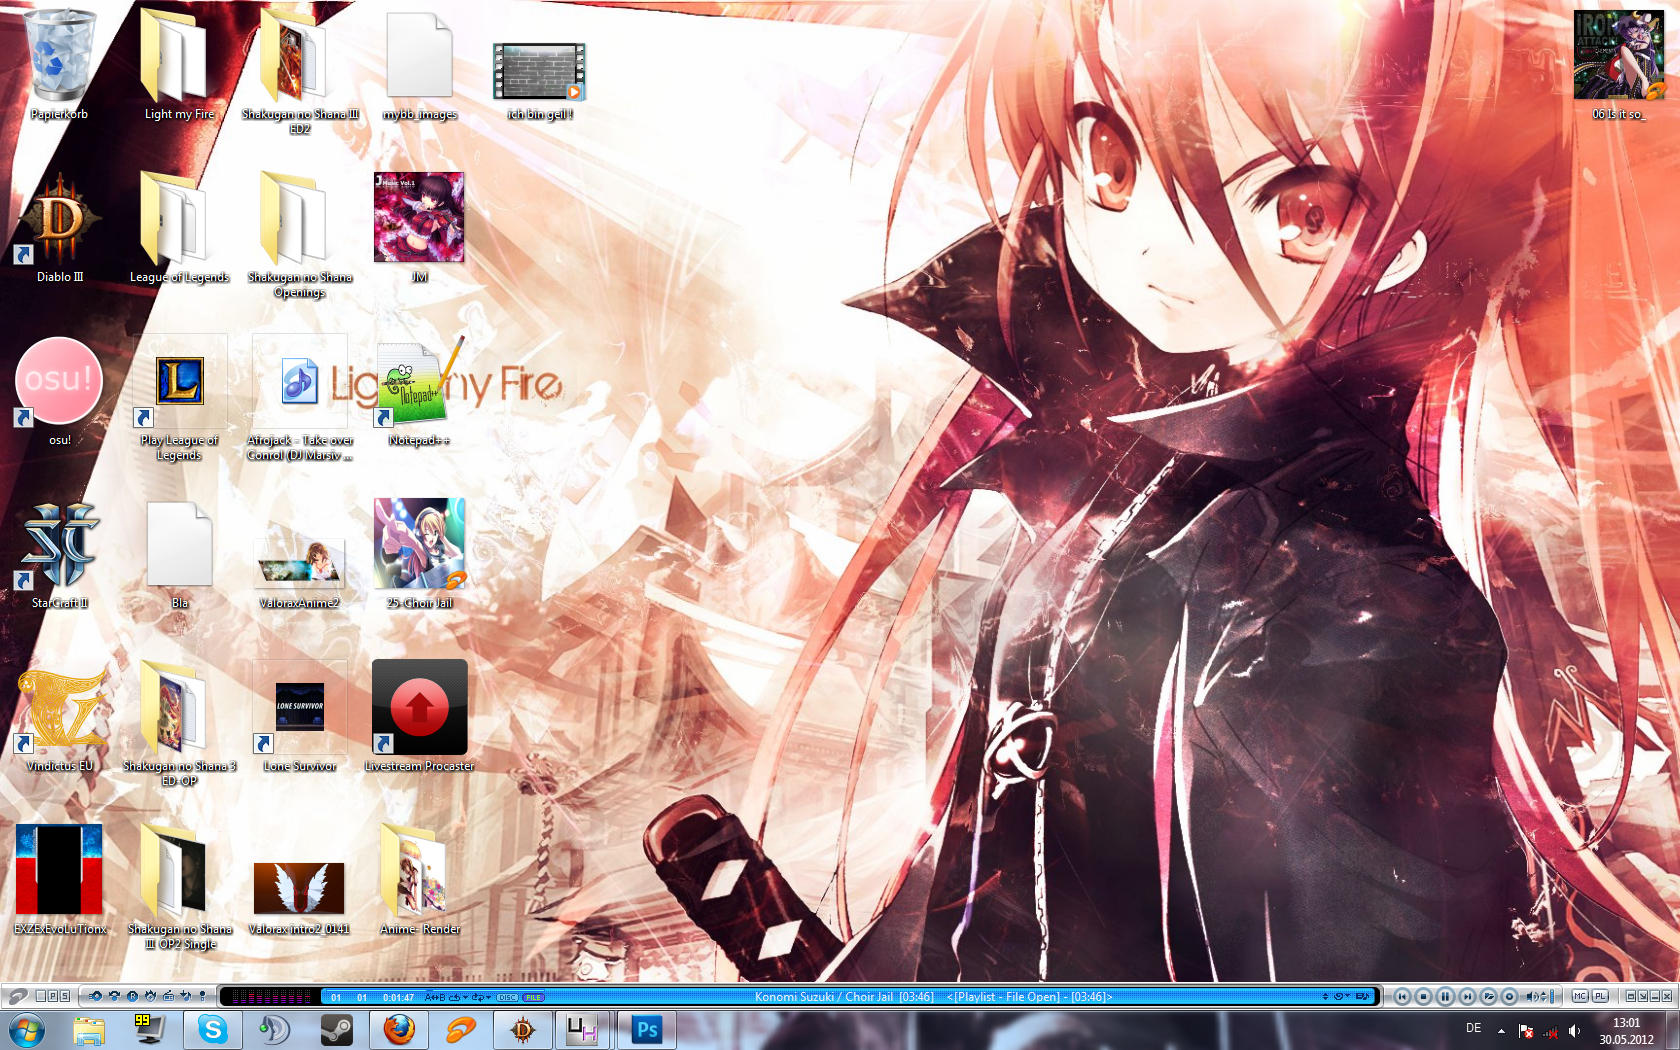Click the DE language indicator

[1473, 1028]
